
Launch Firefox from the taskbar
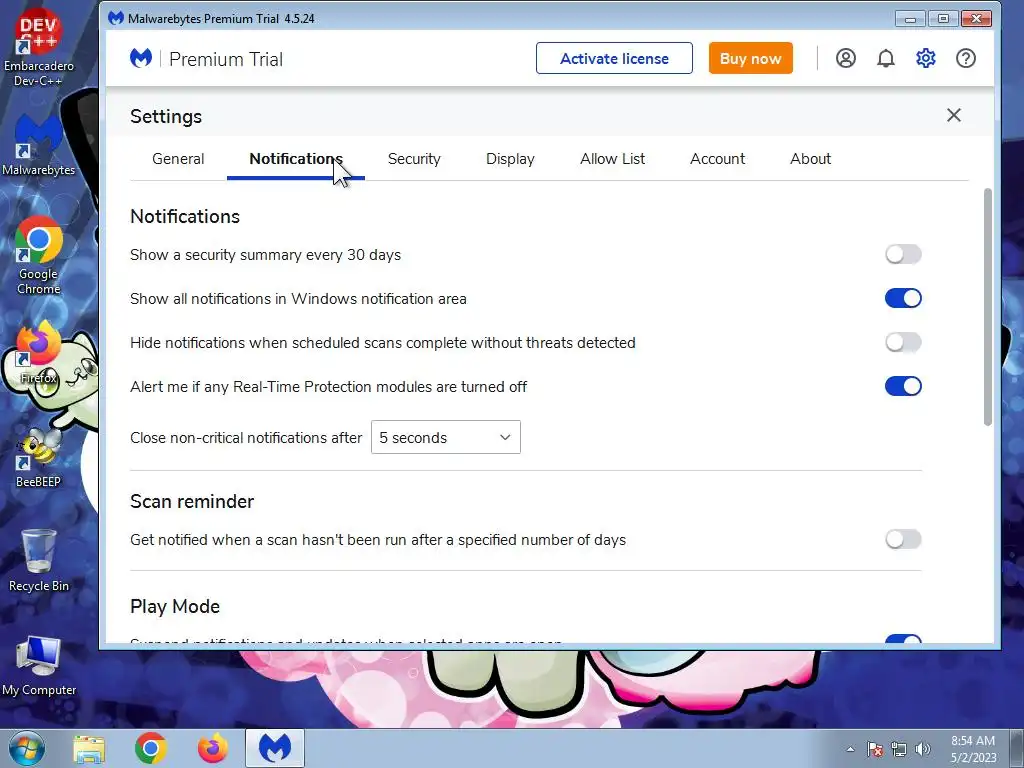pos(213,749)
